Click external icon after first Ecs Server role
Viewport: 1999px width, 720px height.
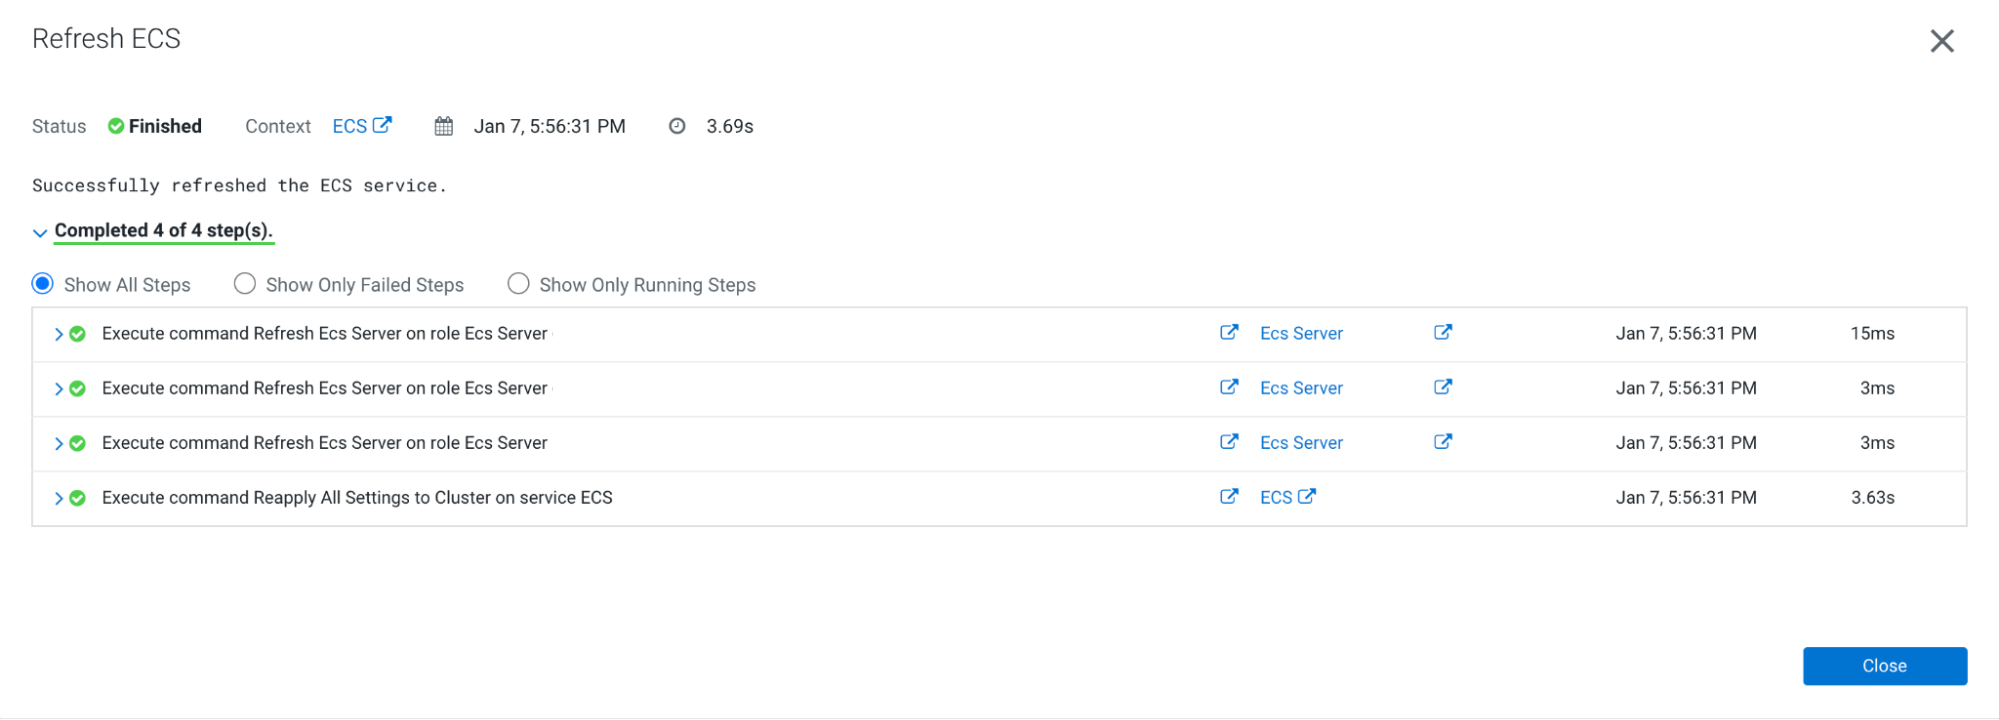click(1443, 332)
